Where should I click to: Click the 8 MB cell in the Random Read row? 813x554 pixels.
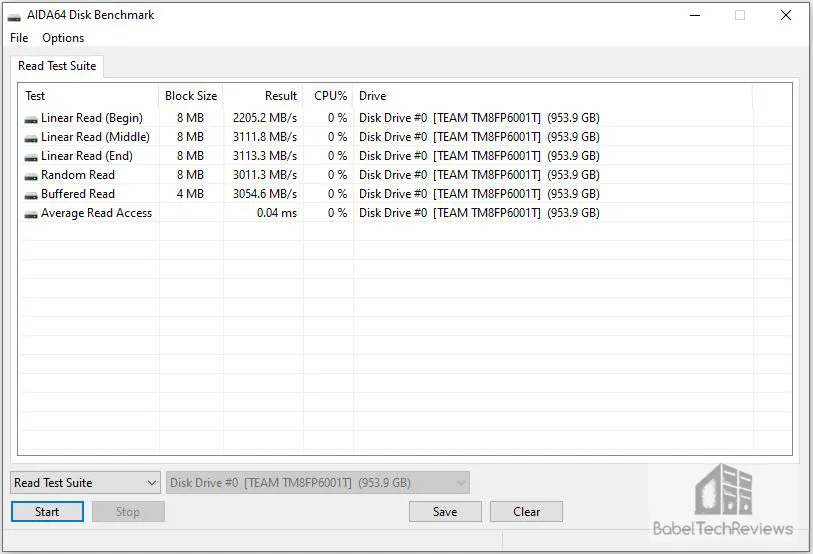[190, 175]
